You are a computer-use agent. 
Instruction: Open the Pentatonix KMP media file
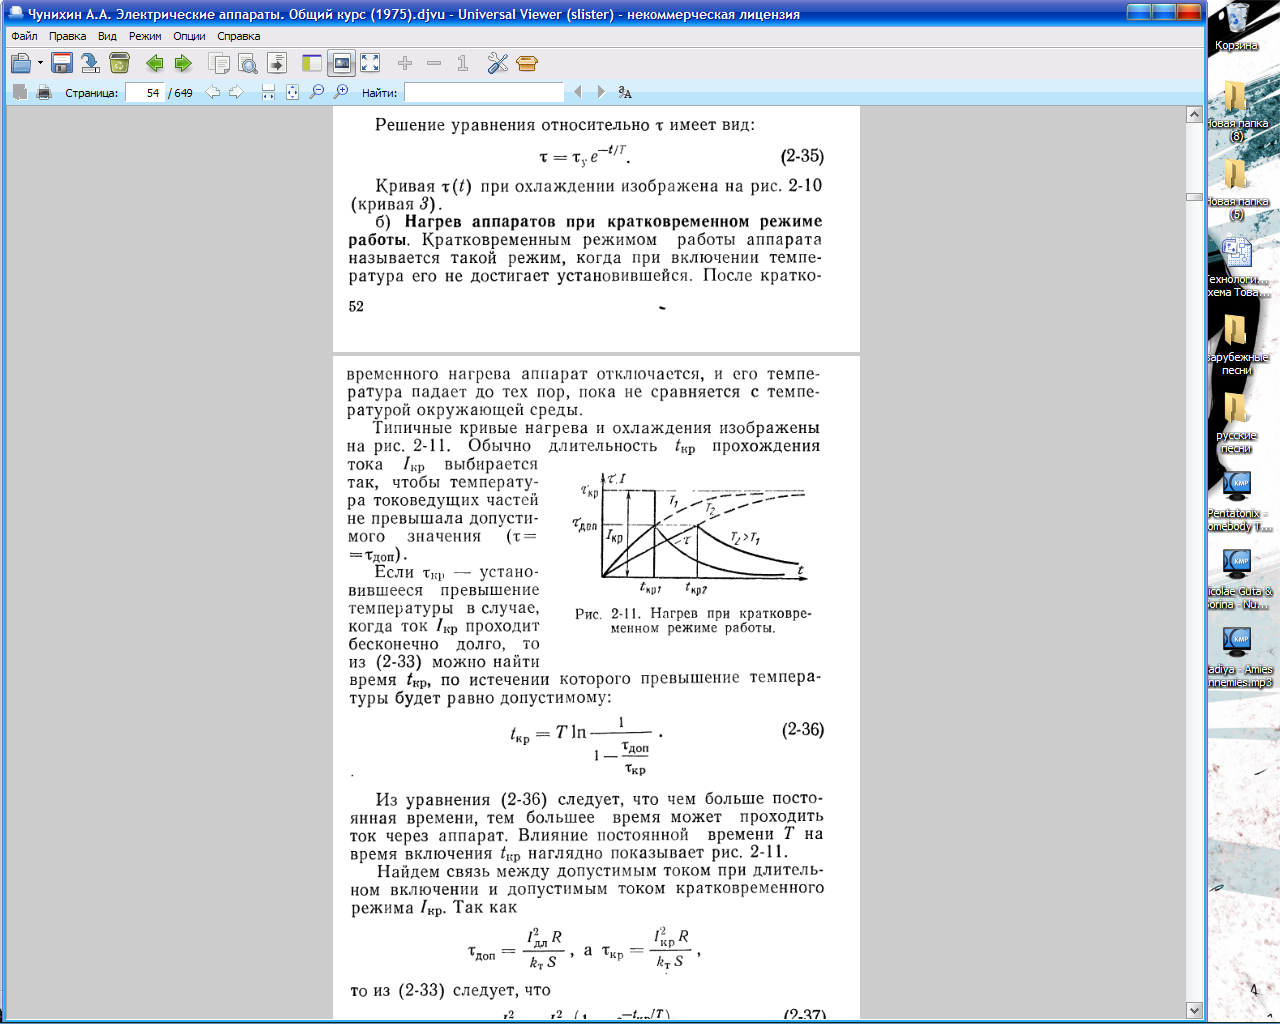click(x=1238, y=500)
